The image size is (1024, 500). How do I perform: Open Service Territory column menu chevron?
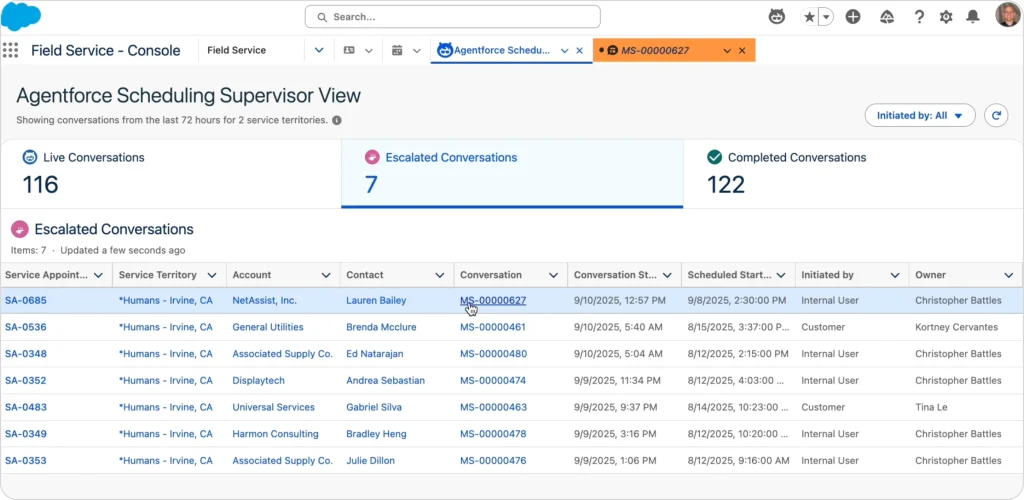tap(212, 275)
